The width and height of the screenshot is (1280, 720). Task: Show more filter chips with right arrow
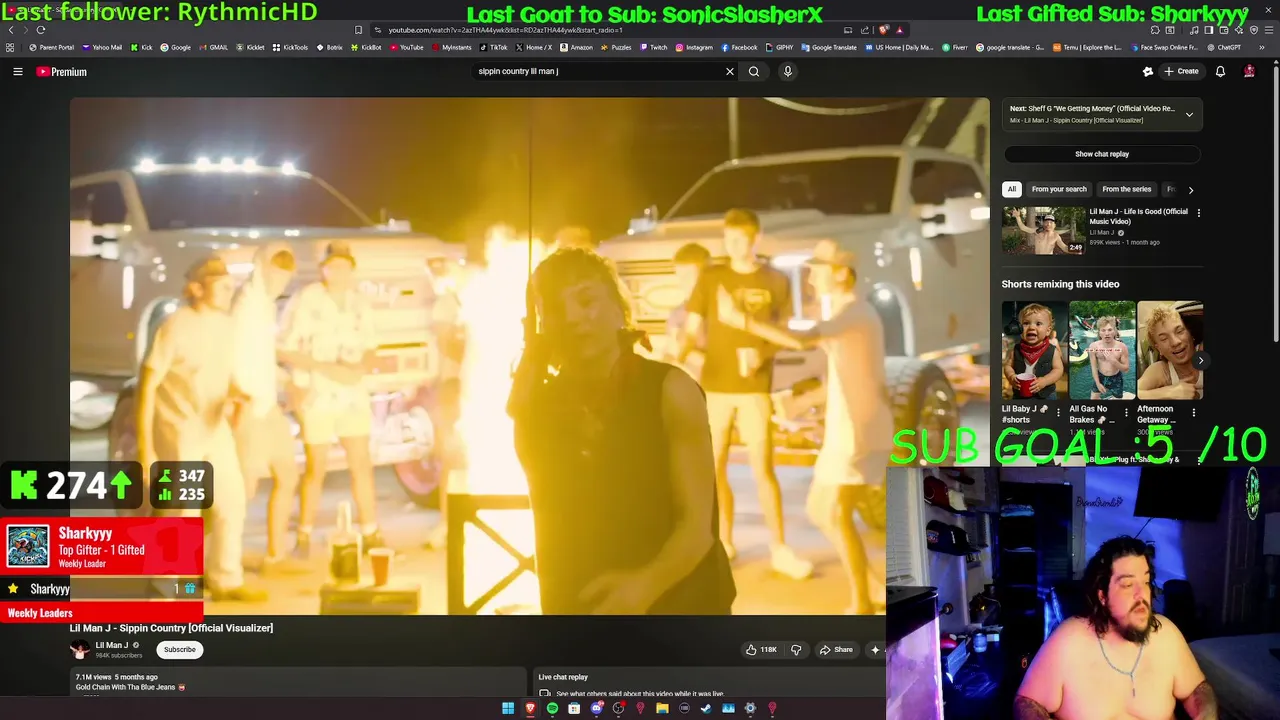(1190, 189)
